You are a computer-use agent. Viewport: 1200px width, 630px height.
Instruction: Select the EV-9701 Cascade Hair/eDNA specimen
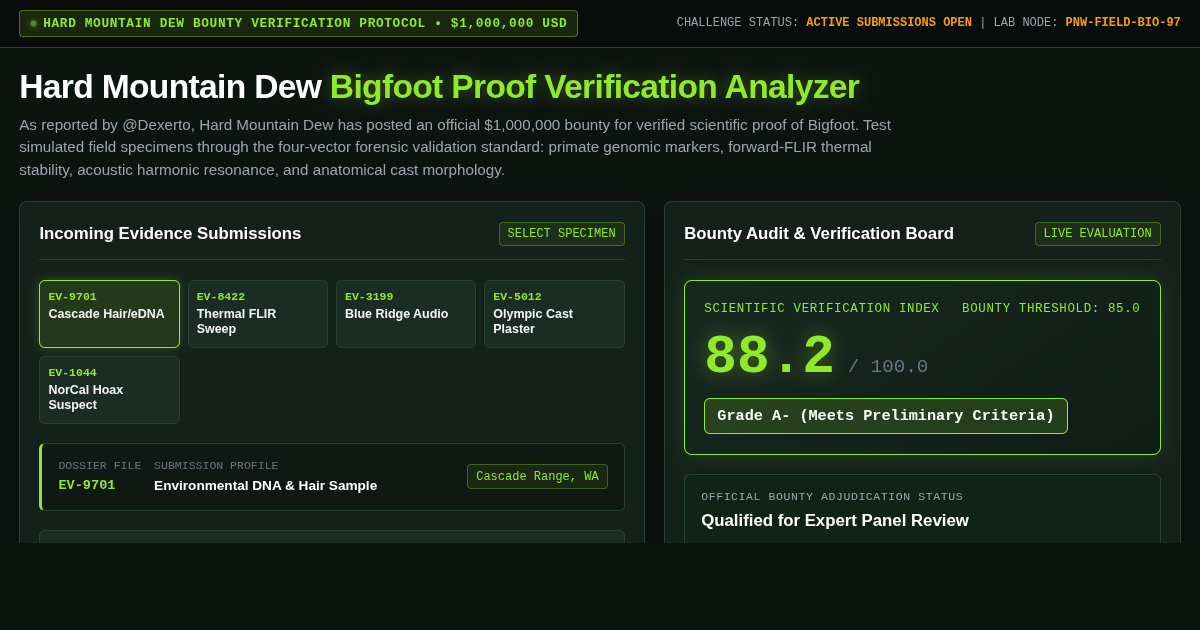109,314
